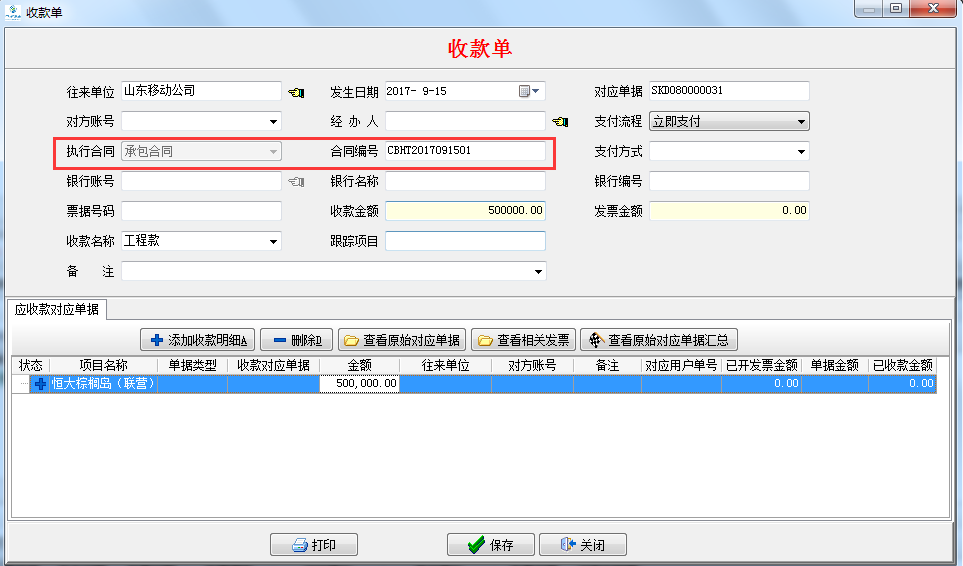The width and height of the screenshot is (963, 566).
Task: Open the 收款名称 dropdown showing 工程款
Action: point(273,242)
